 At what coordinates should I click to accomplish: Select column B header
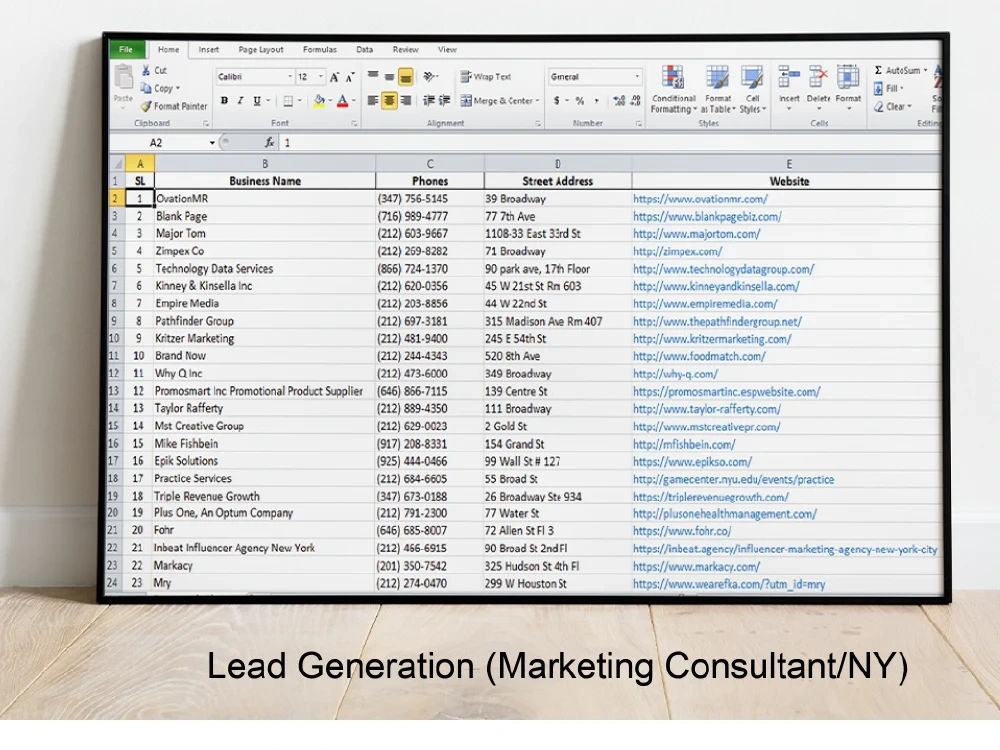(x=265, y=164)
